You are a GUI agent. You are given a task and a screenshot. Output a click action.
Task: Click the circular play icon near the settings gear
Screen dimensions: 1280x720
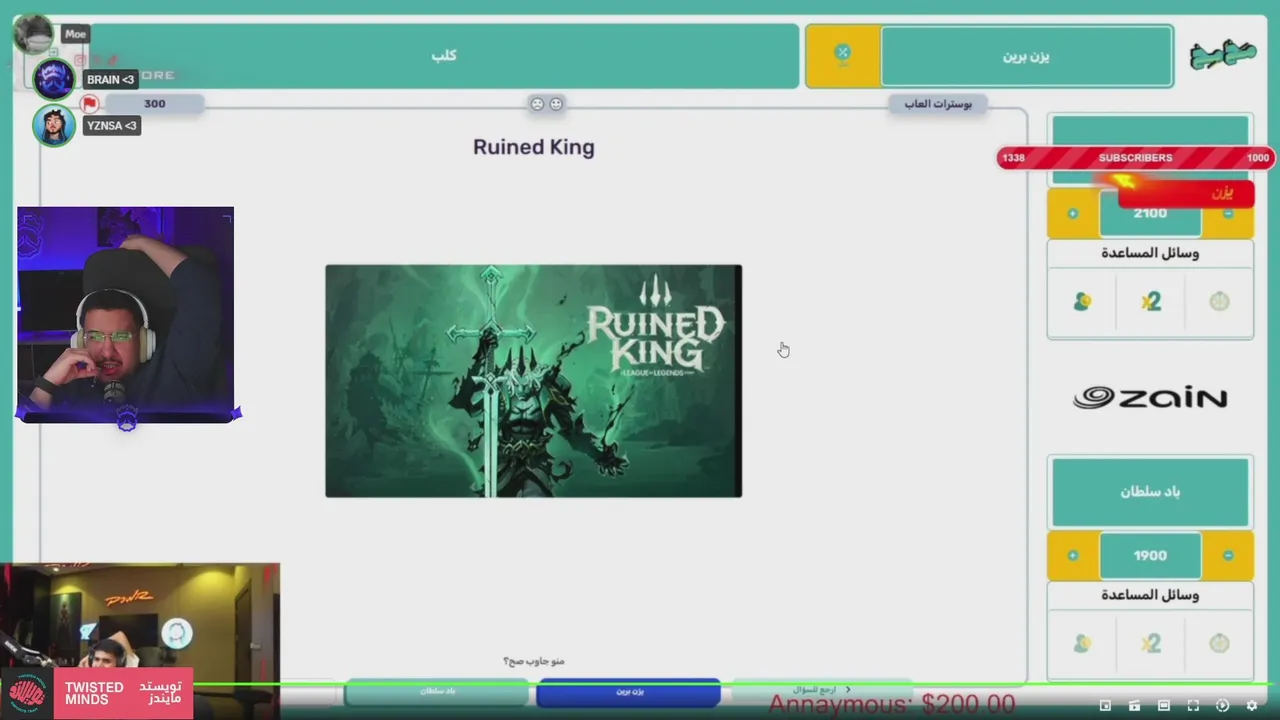[x=1222, y=706]
